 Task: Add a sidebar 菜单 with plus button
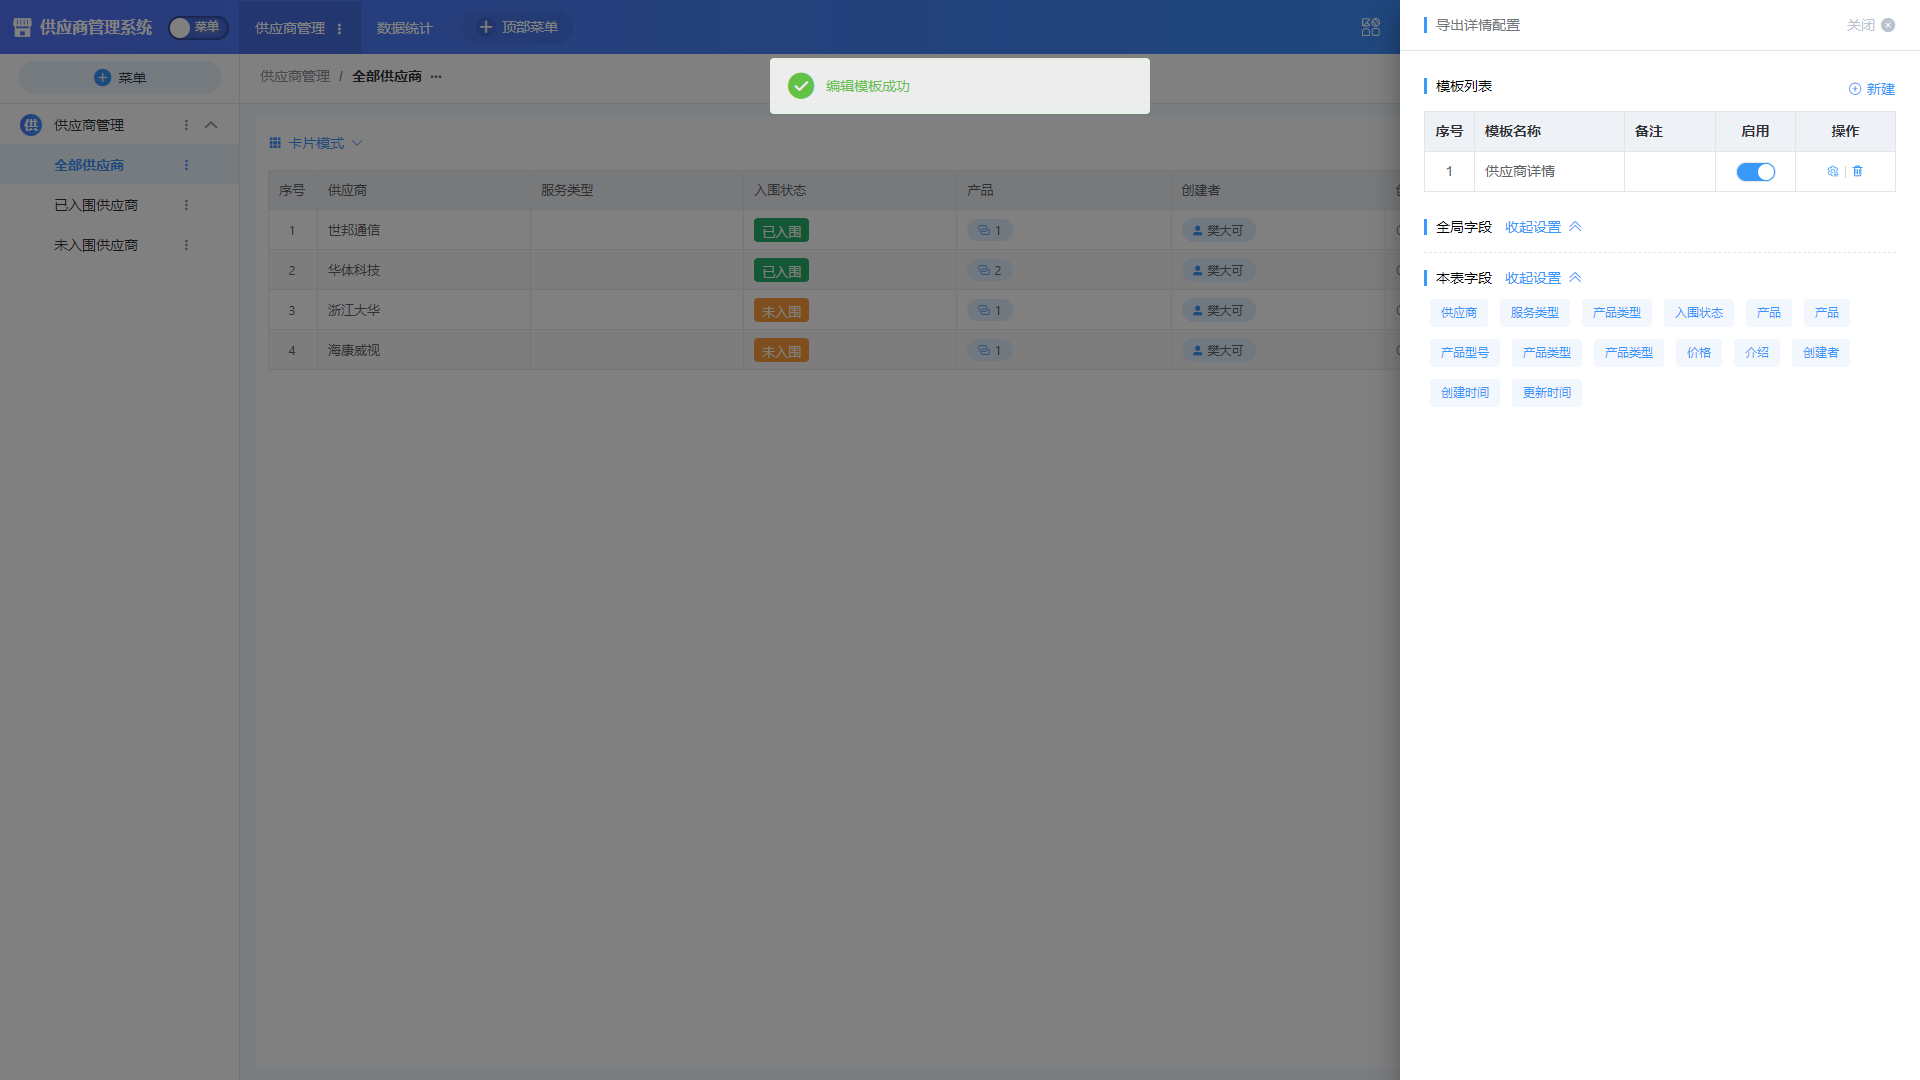point(120,78)
